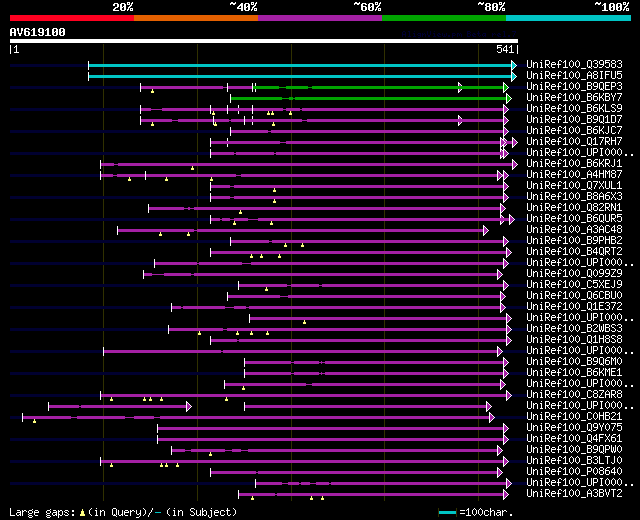Viewport: 640px width, 520px height.
Task: Select the UniRef100_Q7XUL1 label
Action: tap(574, 186)
